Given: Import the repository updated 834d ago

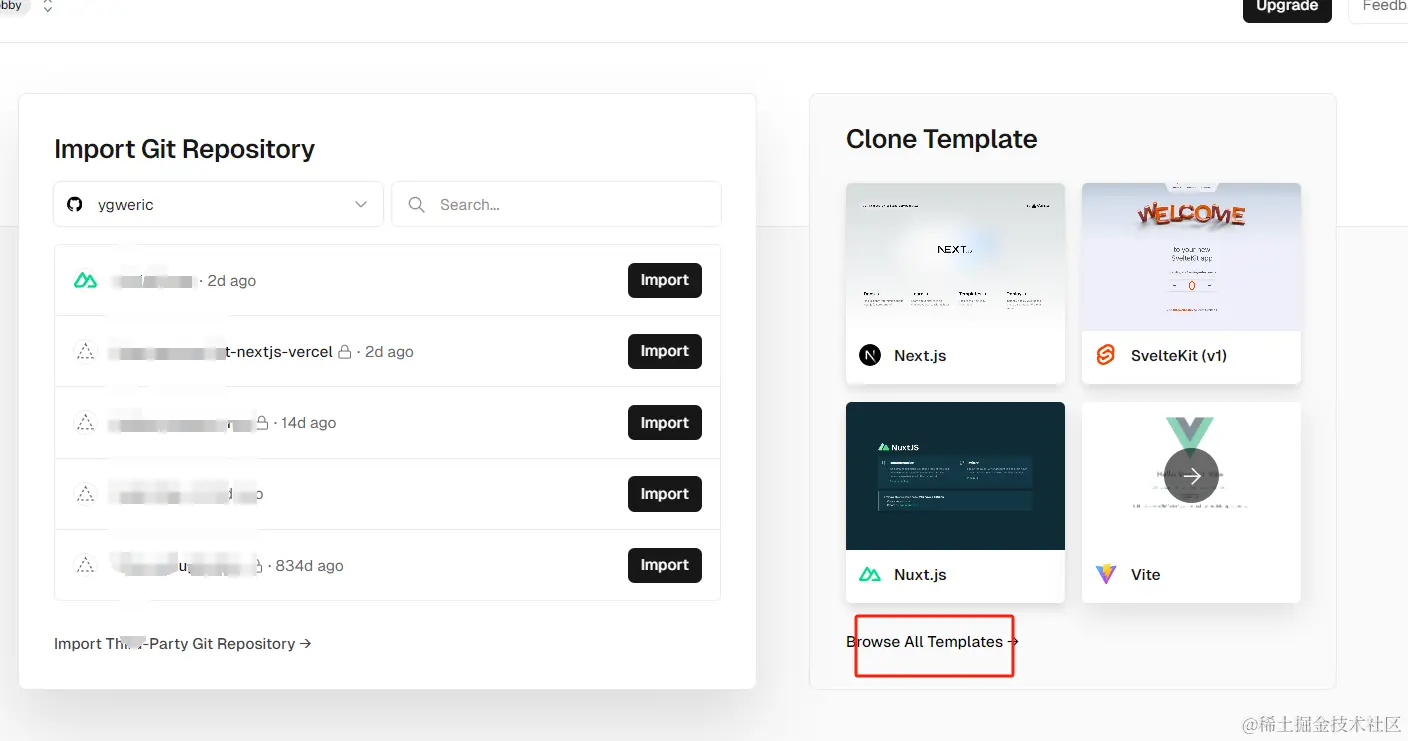Looking at the screenshot, I should pos(665,565).
